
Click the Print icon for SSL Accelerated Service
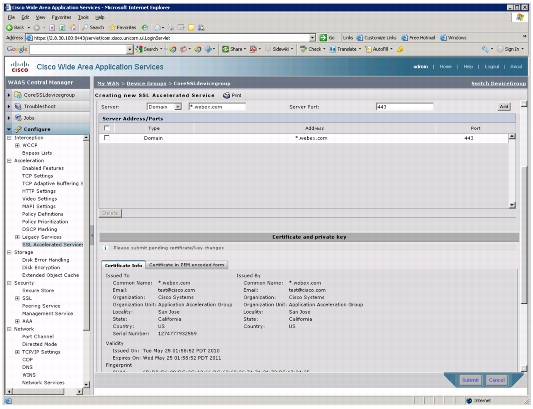[232, 96]
